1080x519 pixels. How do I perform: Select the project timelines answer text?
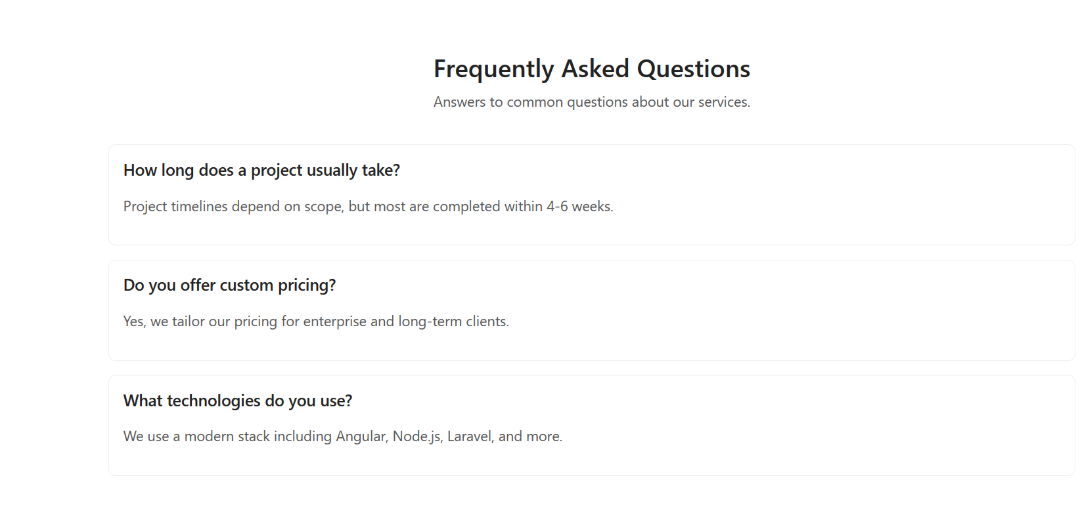368,206
